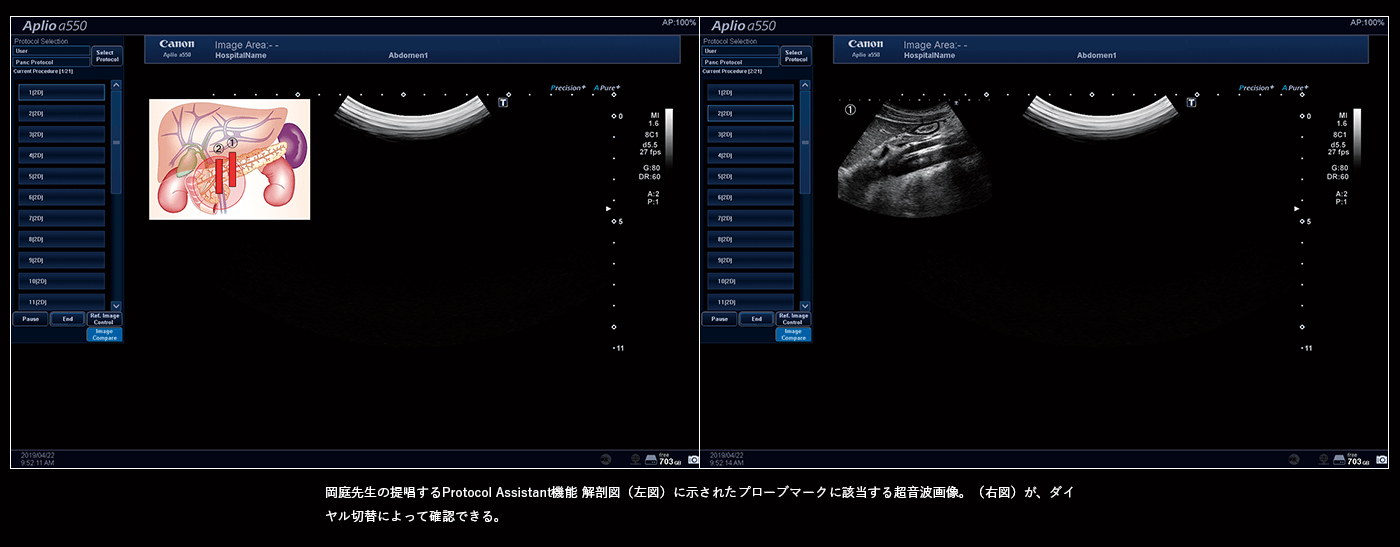The height and width of the screenshot is (547, 1400).
Task: Click Abdomen1 label in left screen header
Action: 408,56
